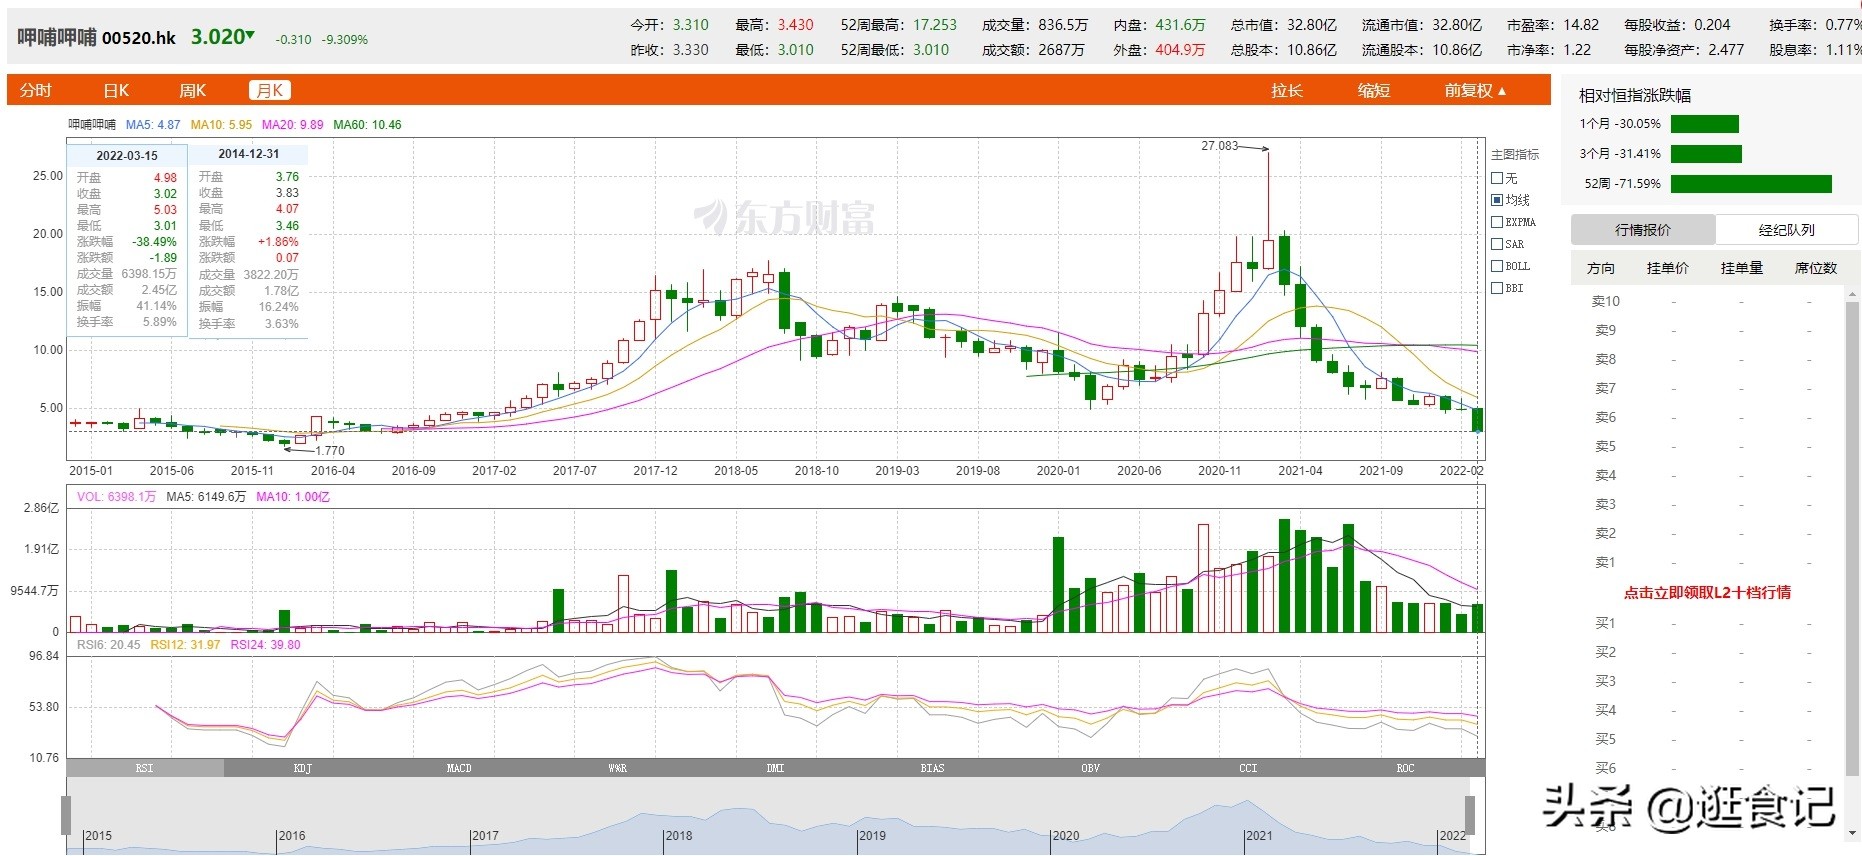Screen dimensions: 1862x856
Task: Switch to the 分时 intraday chart tab
Action: coord(36,91)
